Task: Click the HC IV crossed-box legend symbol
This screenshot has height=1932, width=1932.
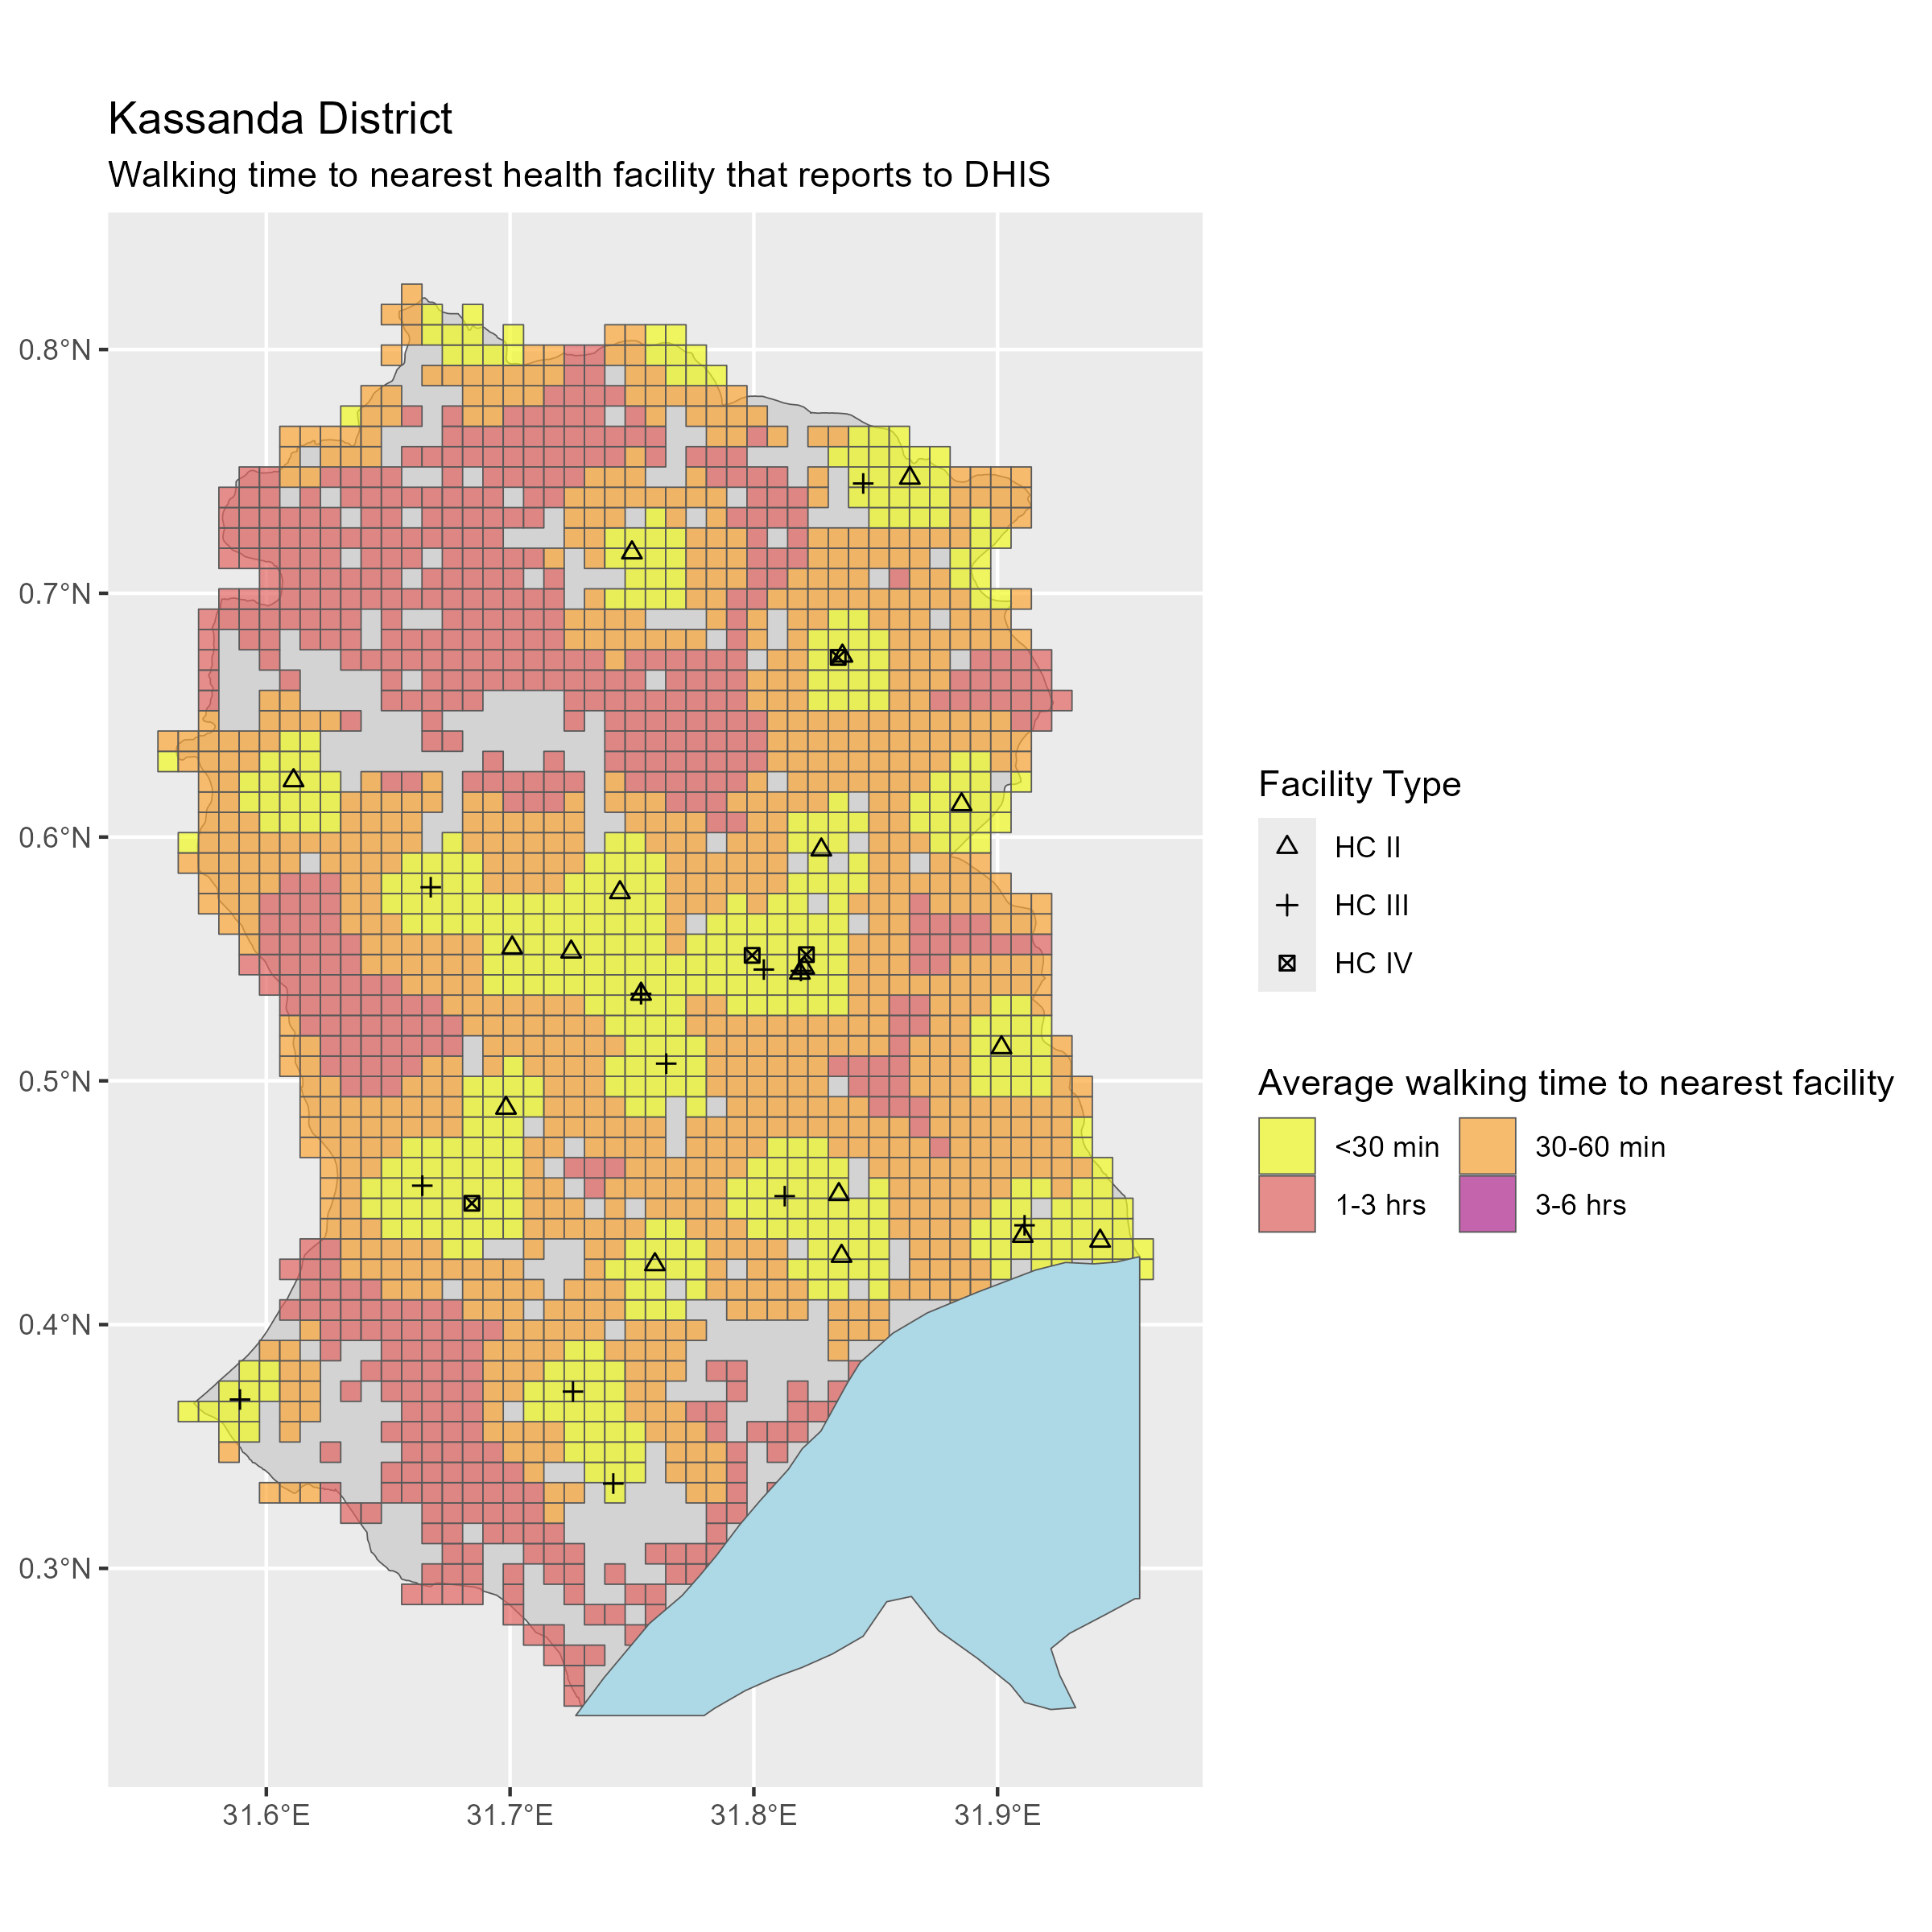Action: coord(1287,963)
